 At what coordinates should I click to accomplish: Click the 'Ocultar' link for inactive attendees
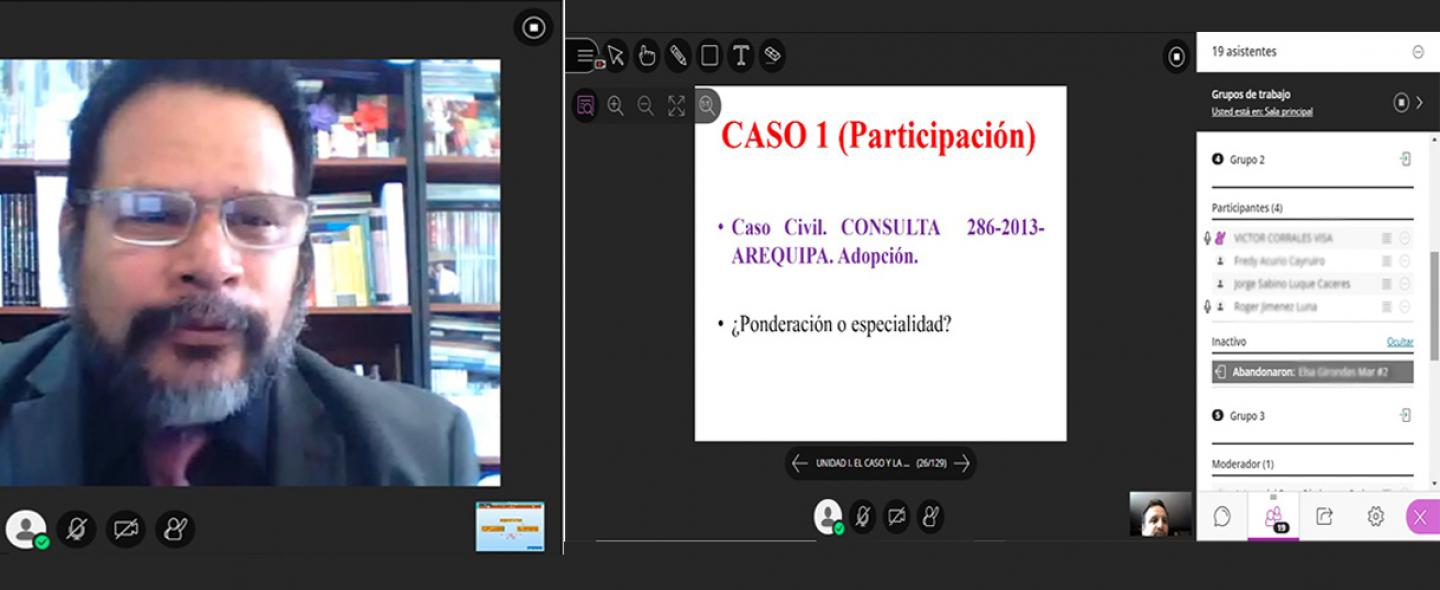point(1400,342)
